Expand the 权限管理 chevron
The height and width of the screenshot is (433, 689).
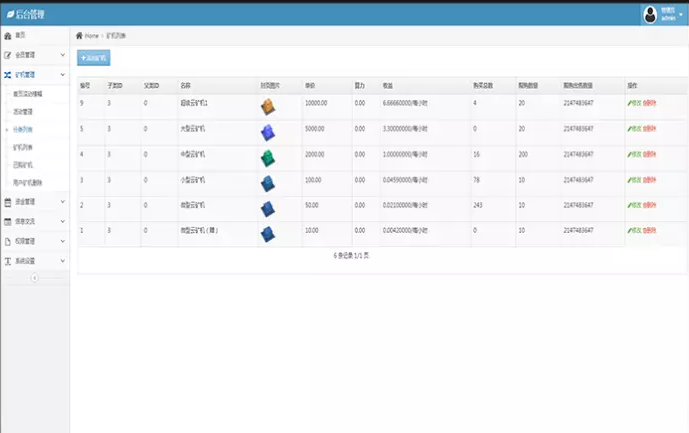pos(62,241)
